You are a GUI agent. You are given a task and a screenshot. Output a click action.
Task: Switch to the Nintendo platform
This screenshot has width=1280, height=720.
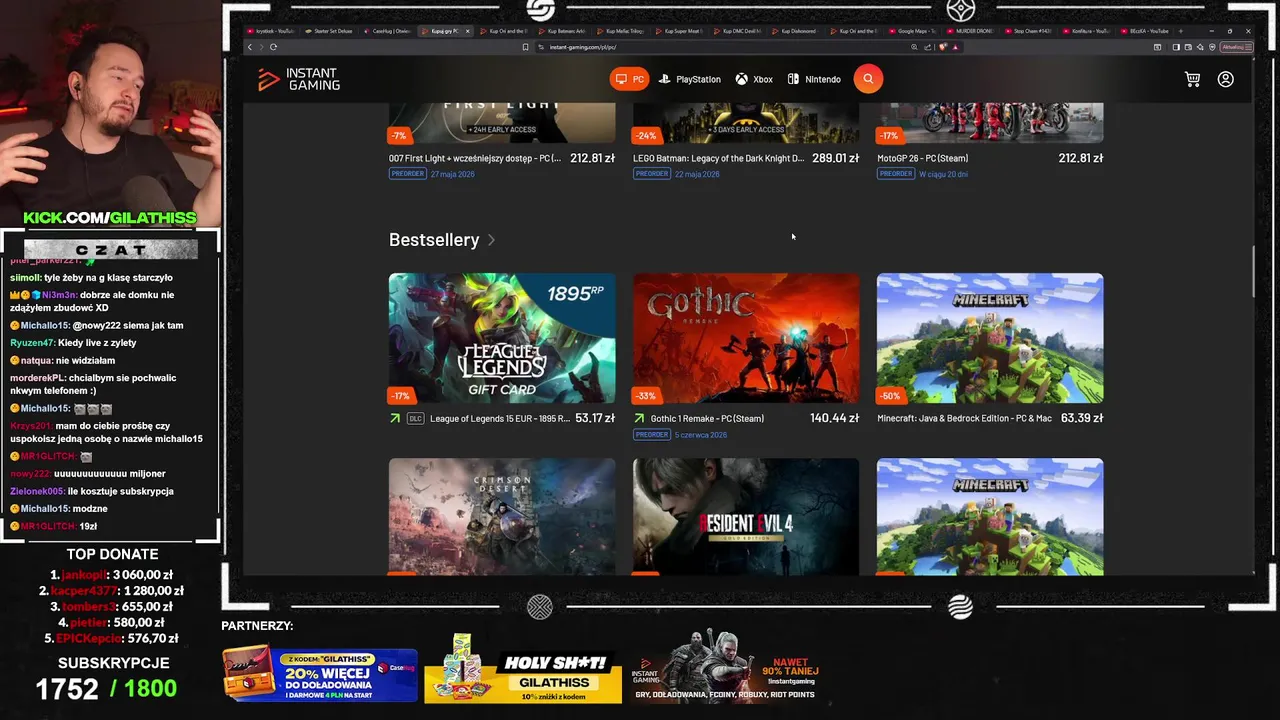pyautogui.click(x=814, y=79)
